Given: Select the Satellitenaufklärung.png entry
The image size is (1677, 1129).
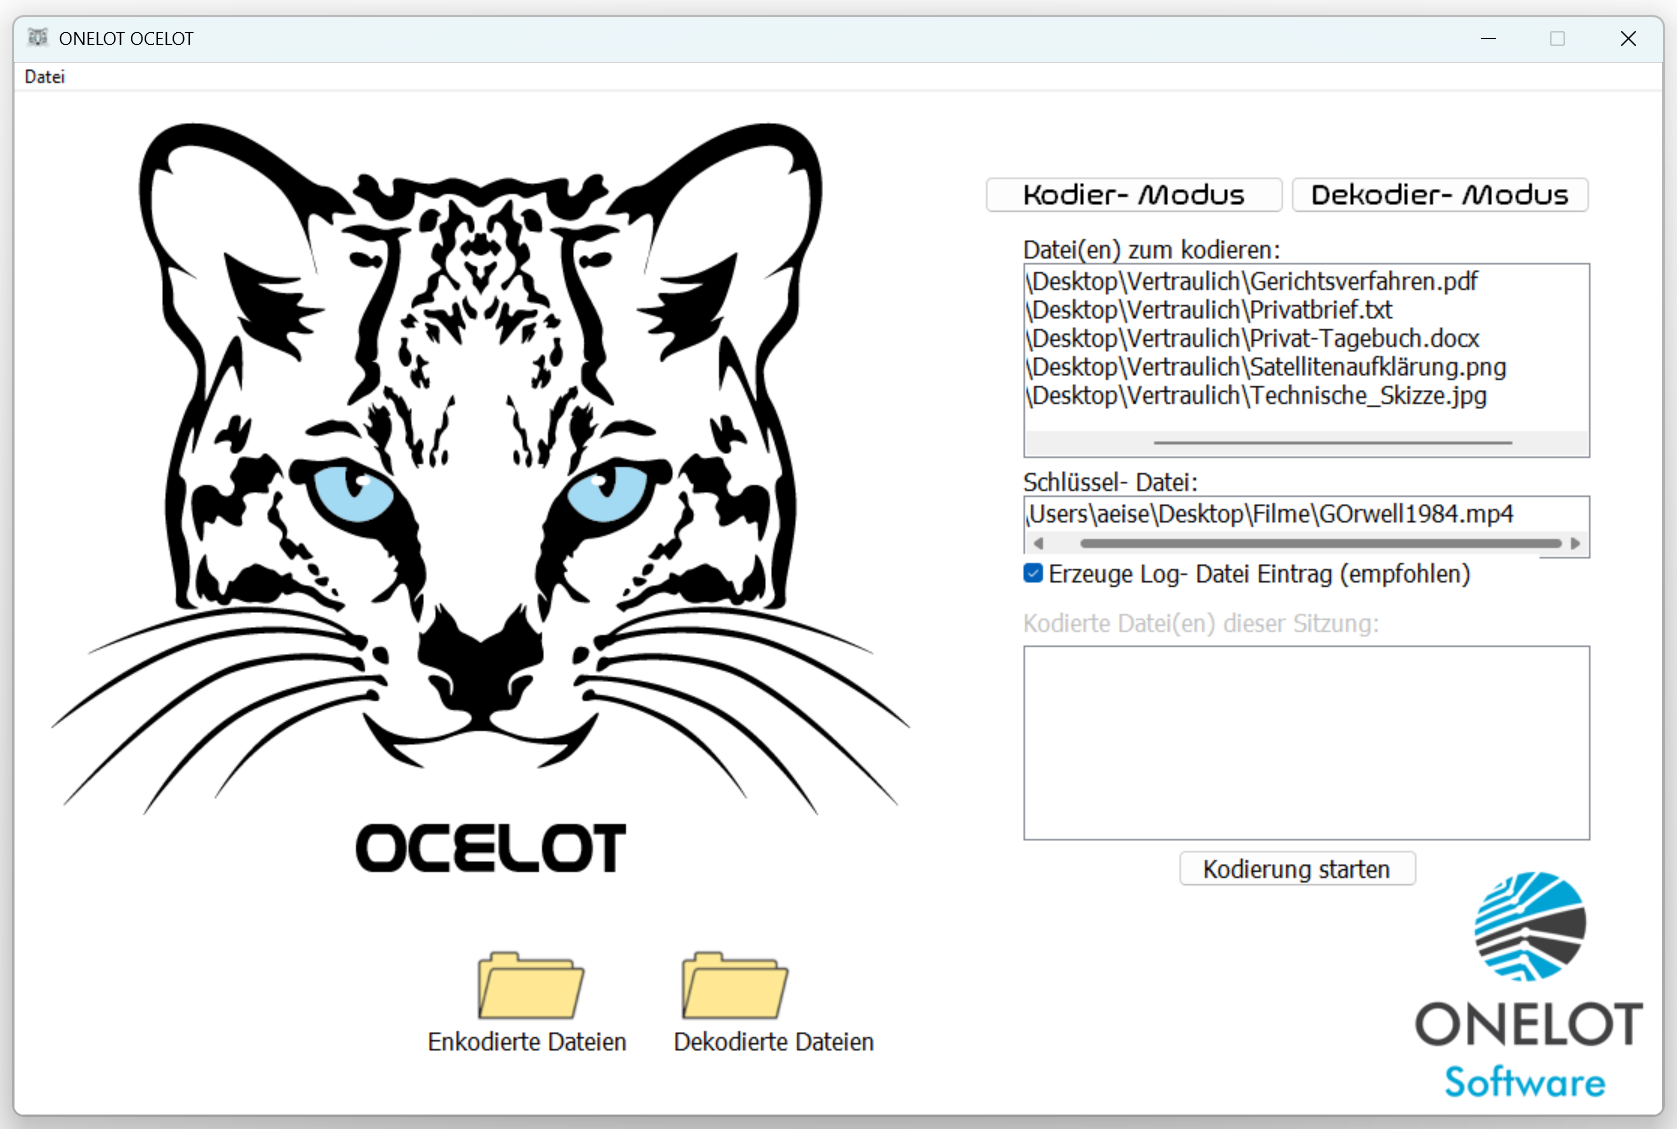Looking at the screenshot, I should click(x=1264, y=367).
